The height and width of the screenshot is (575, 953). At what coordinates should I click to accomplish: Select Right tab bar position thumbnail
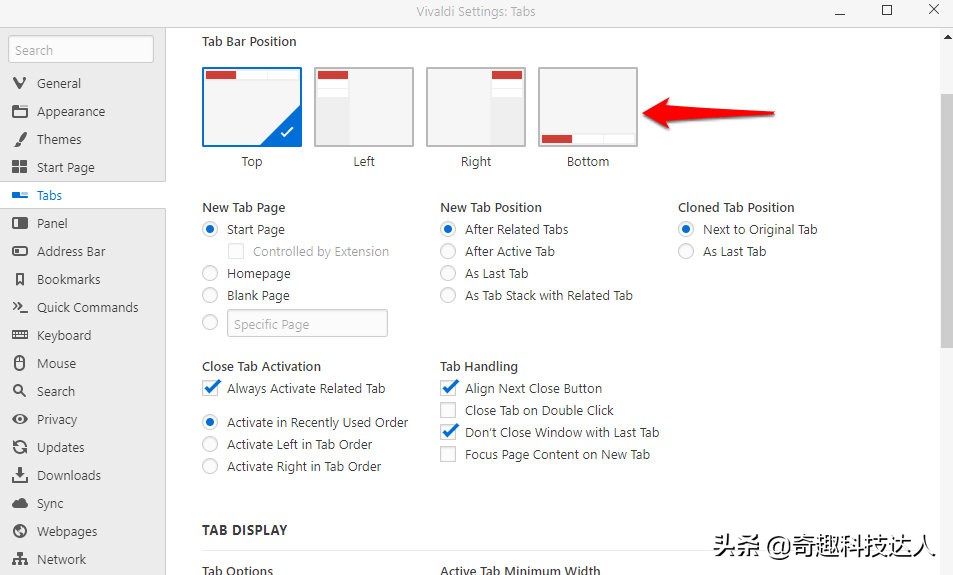(x=476, y=107)
